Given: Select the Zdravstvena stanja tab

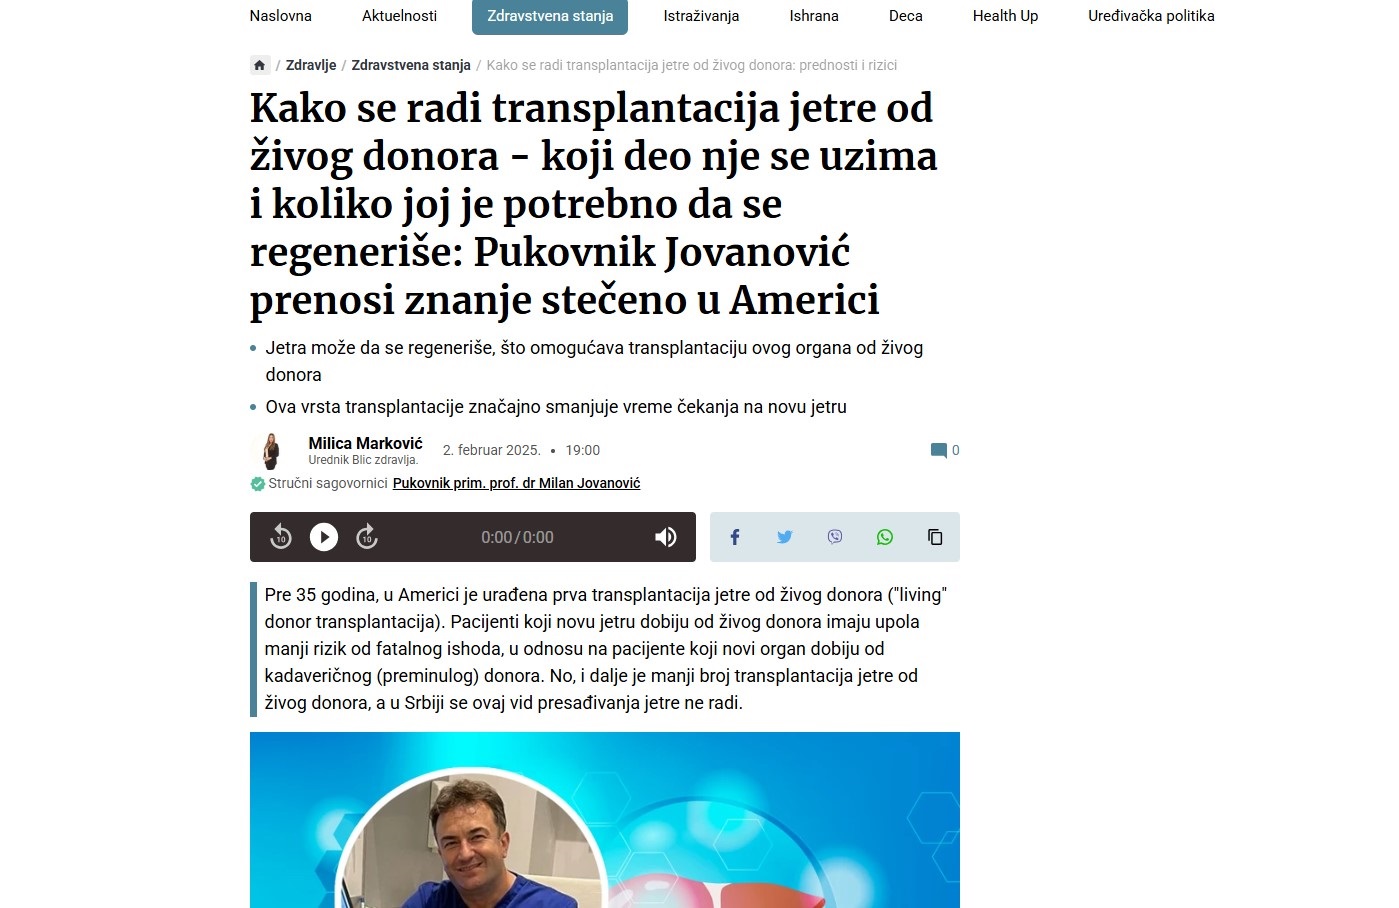Looking at the screenshot, I should (550, 16).
